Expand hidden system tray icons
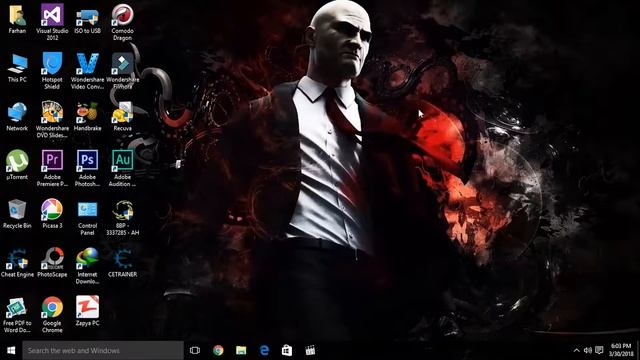 (x=576, y=350)
